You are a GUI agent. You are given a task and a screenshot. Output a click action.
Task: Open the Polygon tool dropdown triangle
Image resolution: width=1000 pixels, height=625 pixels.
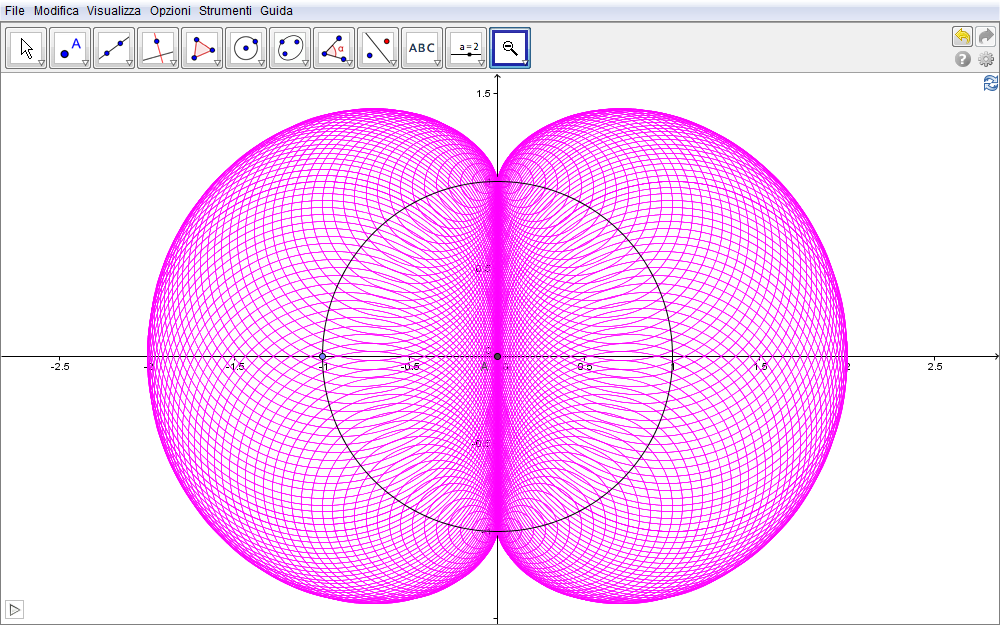218,63
